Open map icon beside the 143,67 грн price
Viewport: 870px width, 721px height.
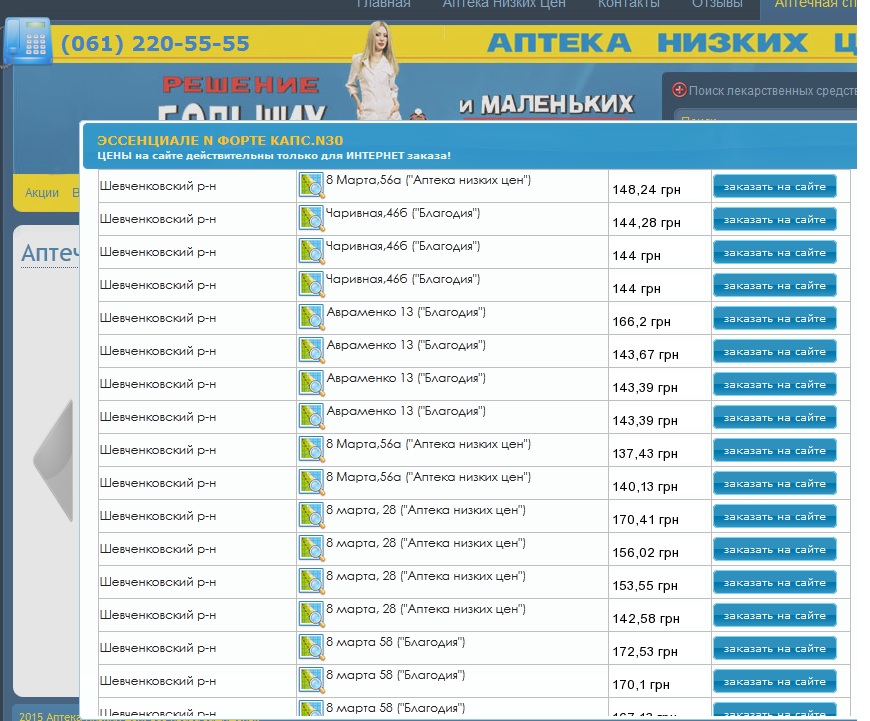click(311, 351)
